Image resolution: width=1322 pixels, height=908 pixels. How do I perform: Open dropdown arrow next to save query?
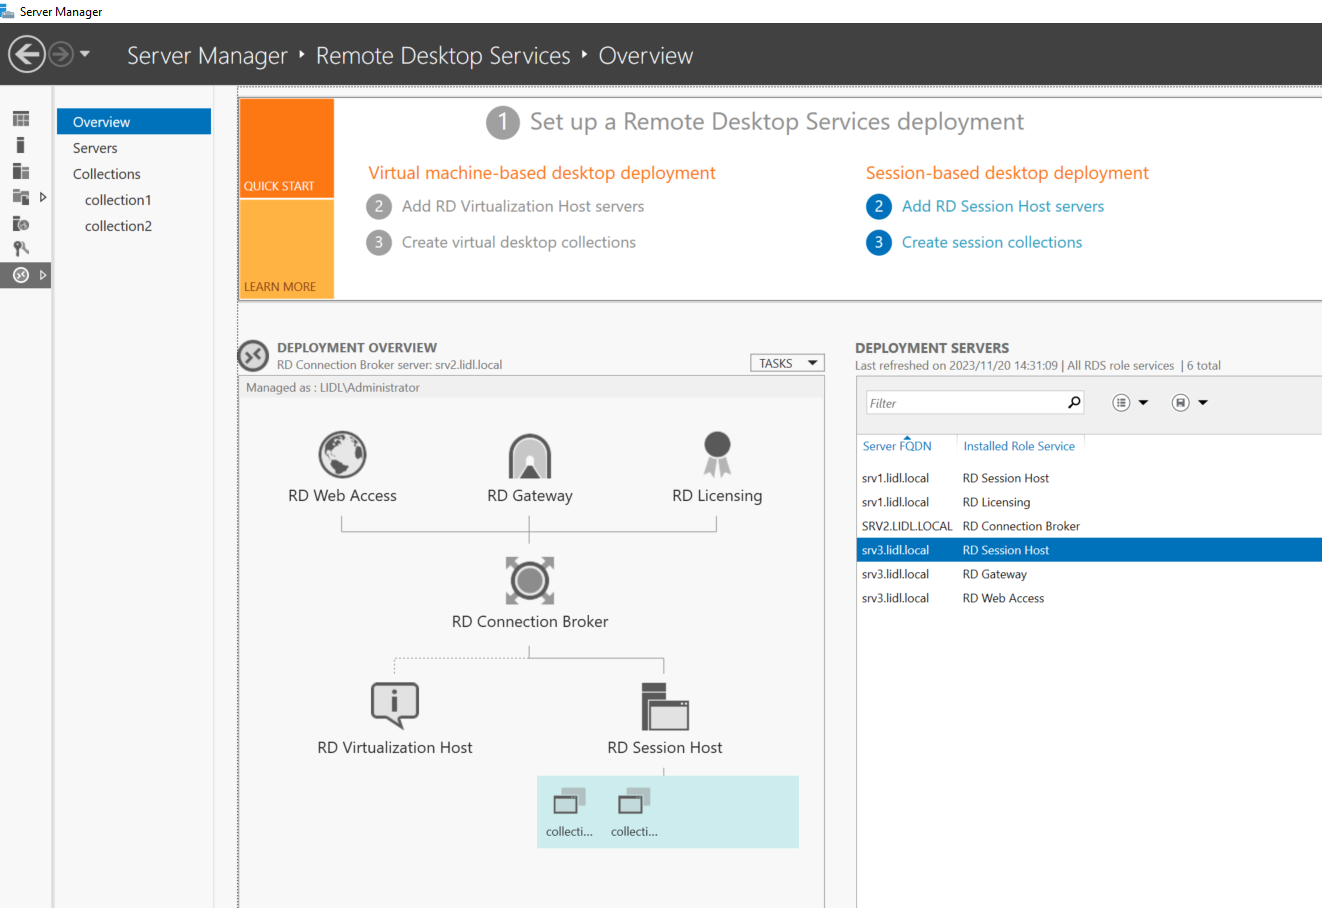pos(1203,403)
